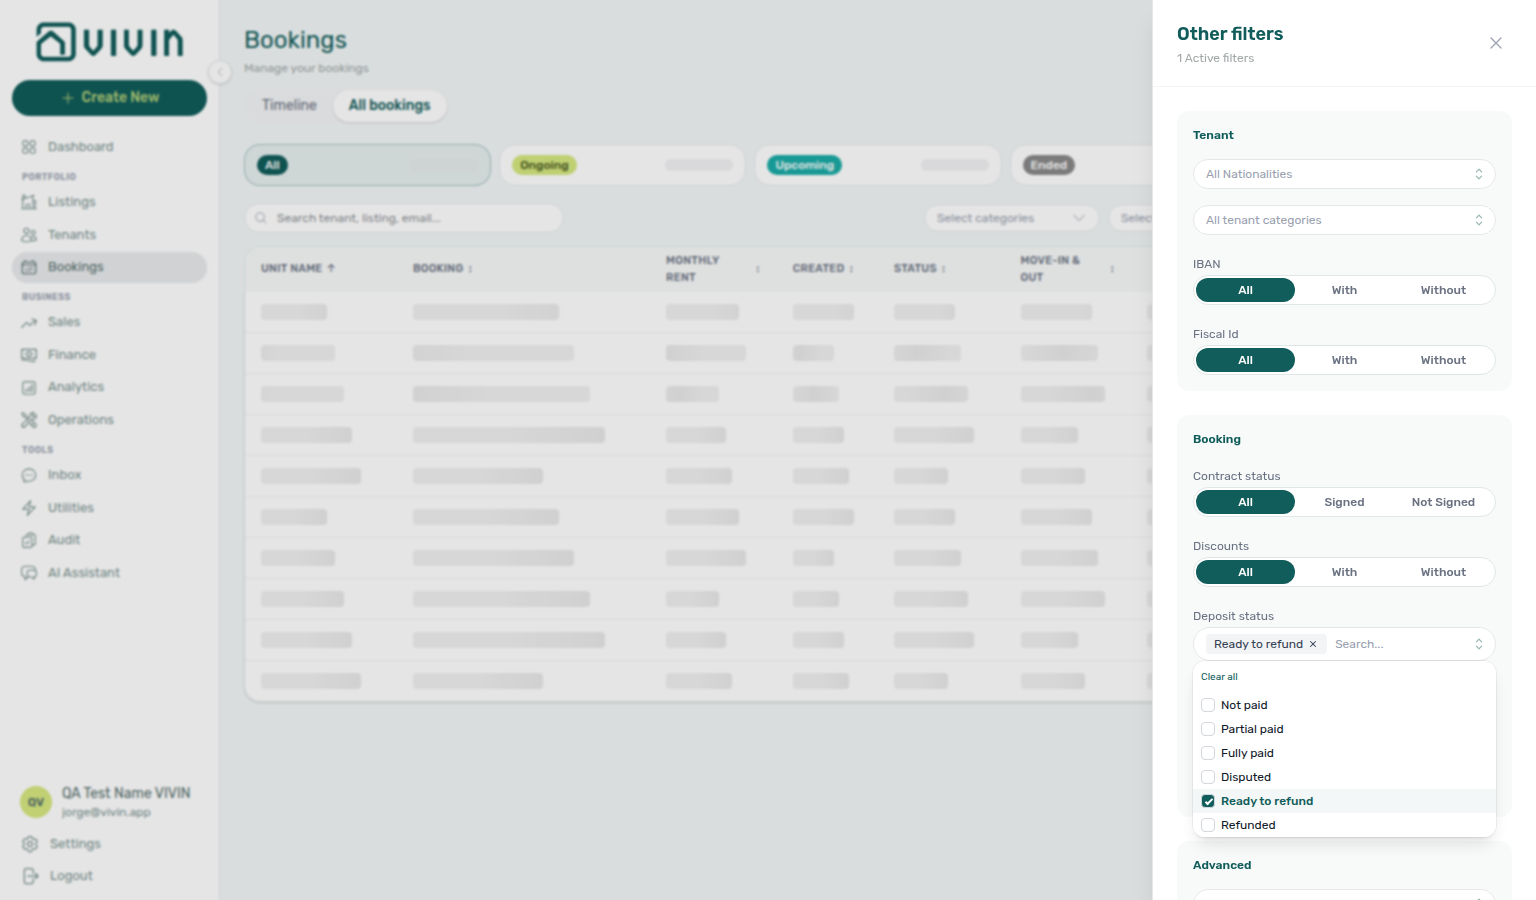Screen dimensions: 1536x900
Task: Select IBAN filter 'With'
Action: [x=1344, y=290]
